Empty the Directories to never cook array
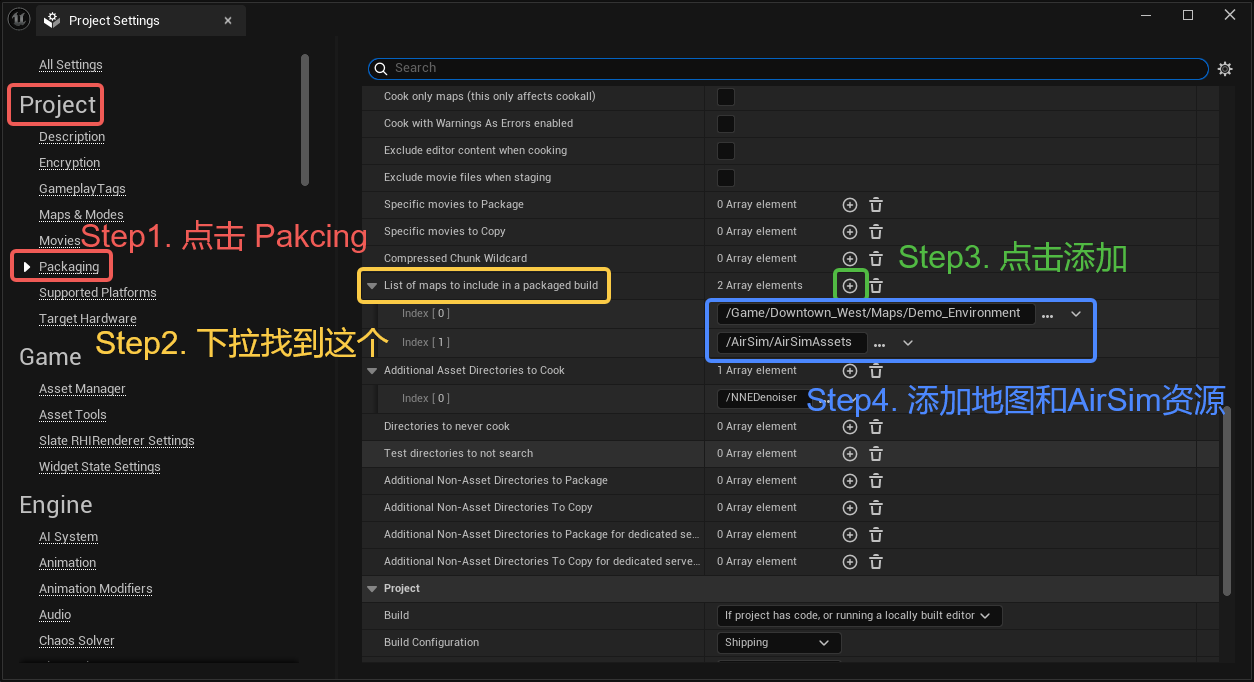Screen dimensions: 1254x682 (876, 427)
